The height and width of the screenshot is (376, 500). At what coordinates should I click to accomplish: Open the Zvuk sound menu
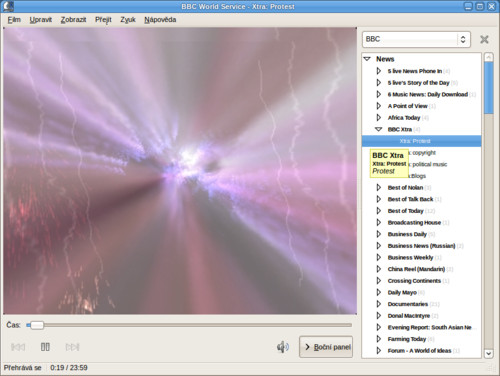pos(128,20)
